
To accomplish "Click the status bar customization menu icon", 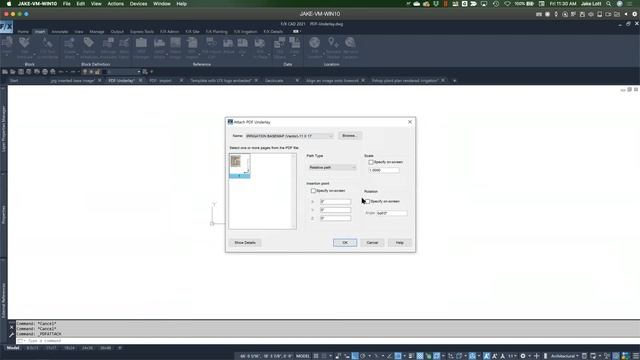I will pyautogui.click(x=636, y=356).
